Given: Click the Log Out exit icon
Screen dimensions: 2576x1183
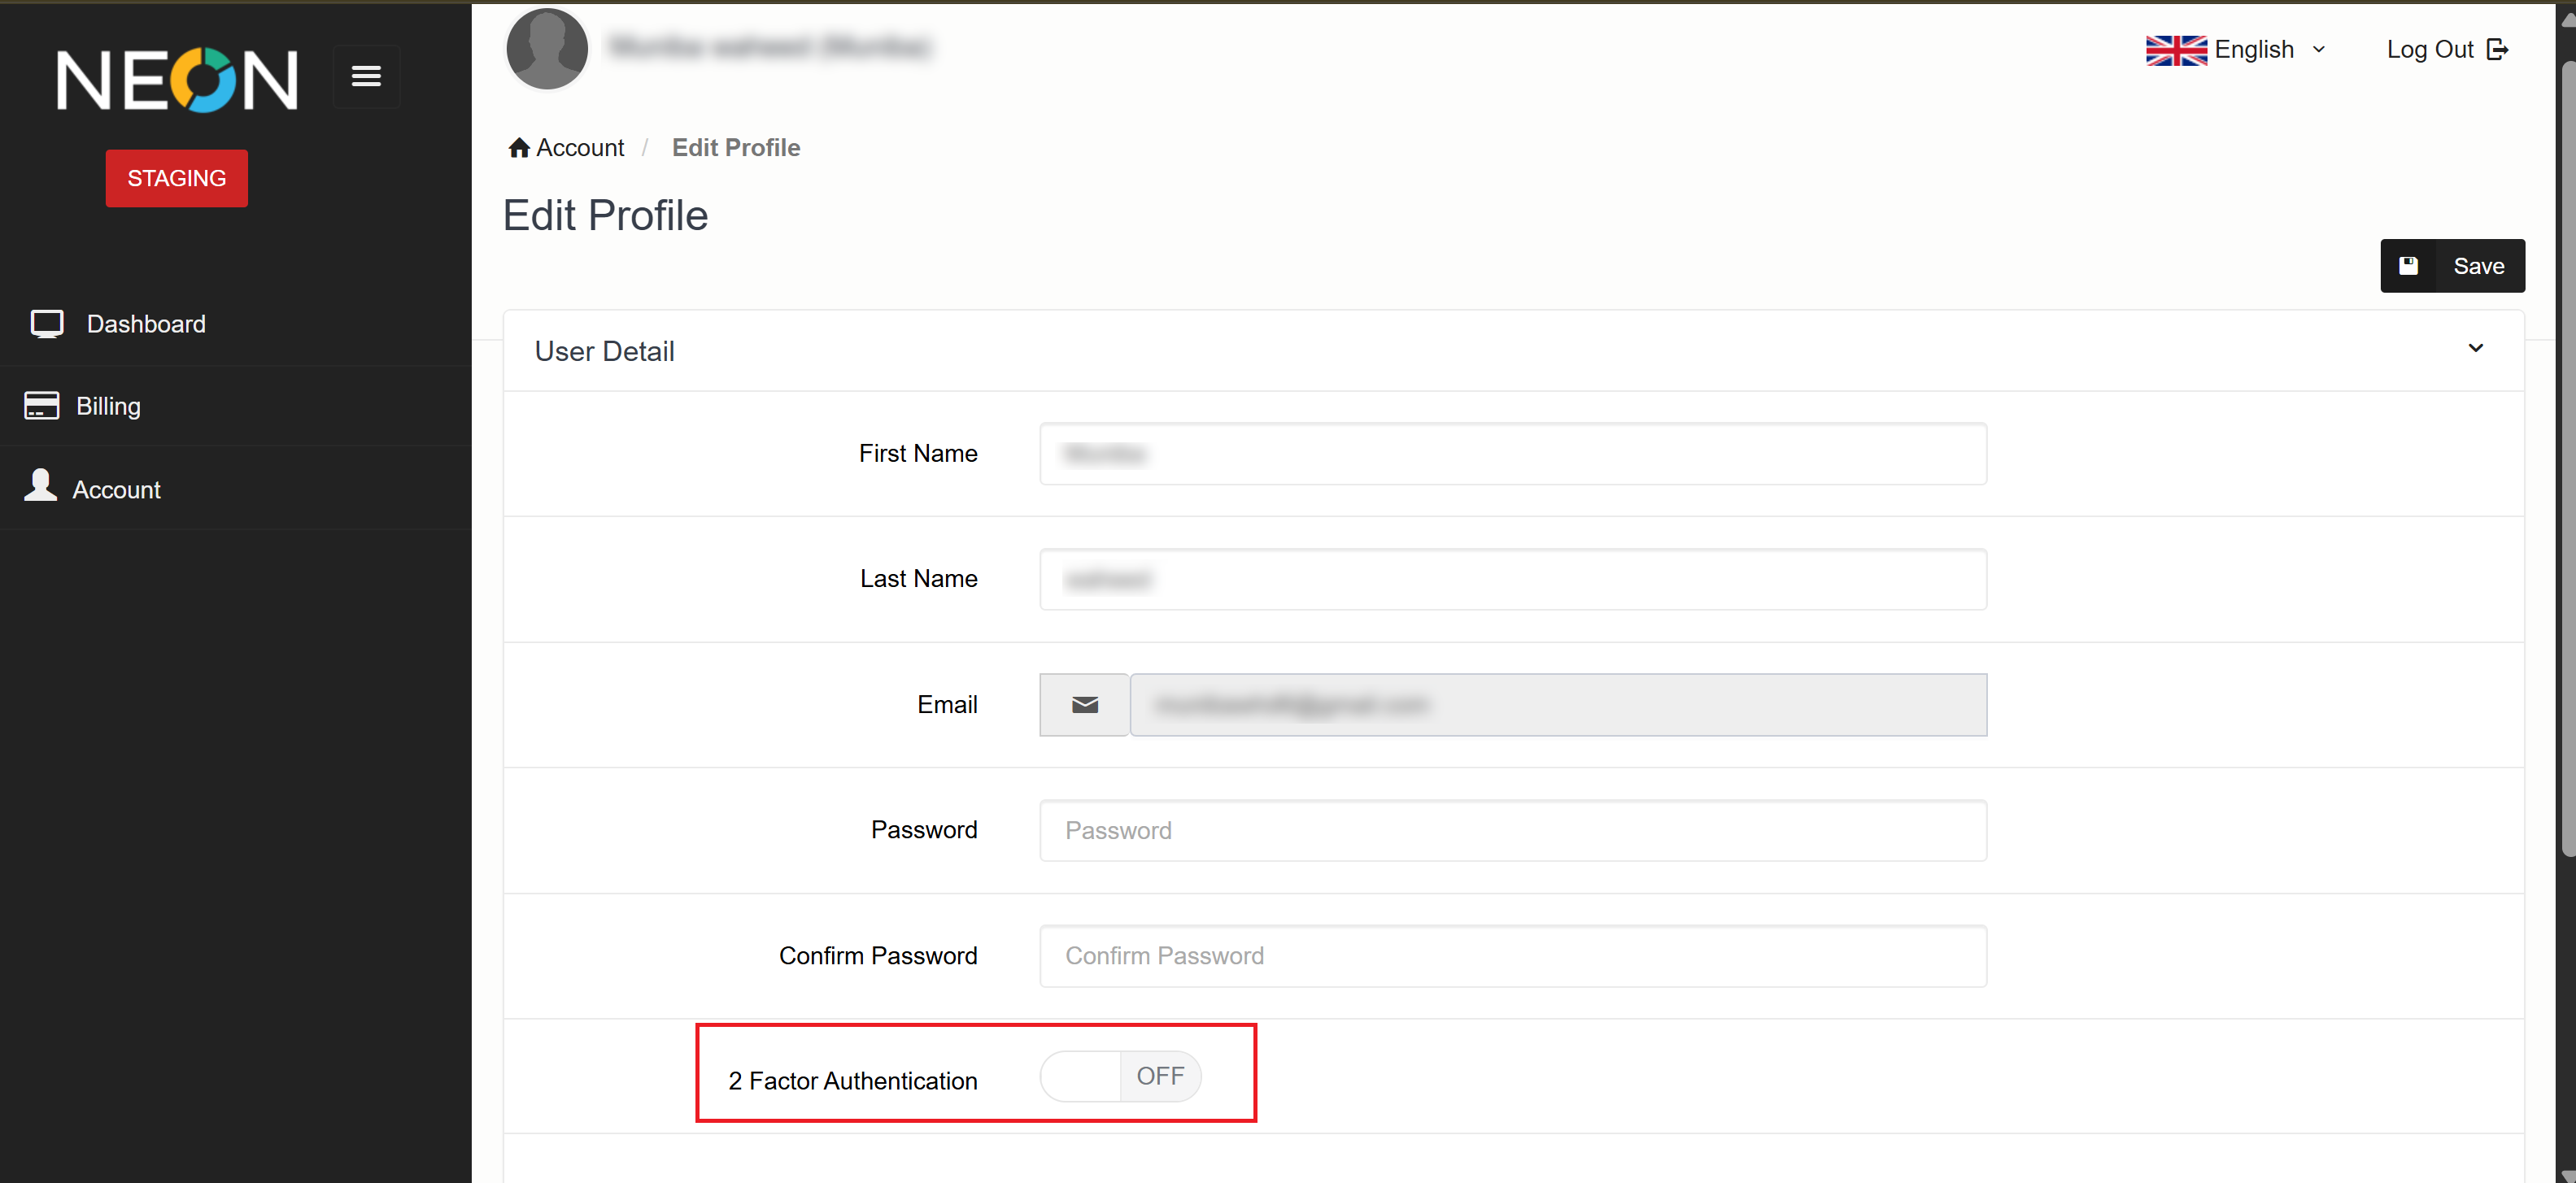Looking at the screenshot, I should point(2497,50).
